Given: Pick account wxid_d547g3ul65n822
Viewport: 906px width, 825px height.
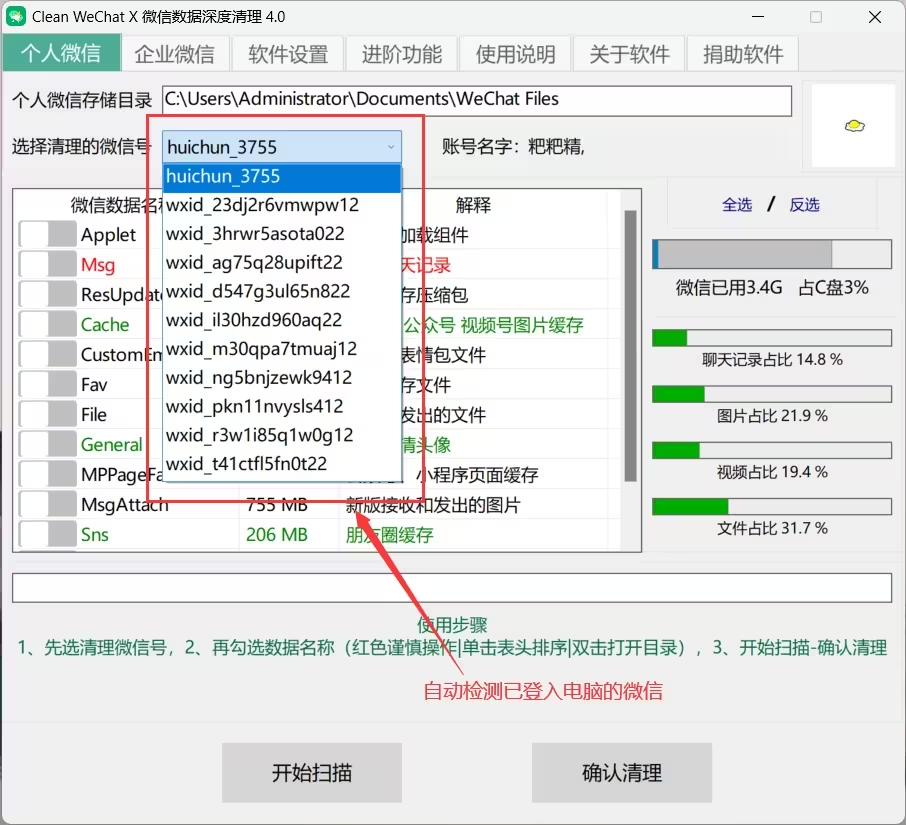Looking at the screenshot, I should (282, 291).
